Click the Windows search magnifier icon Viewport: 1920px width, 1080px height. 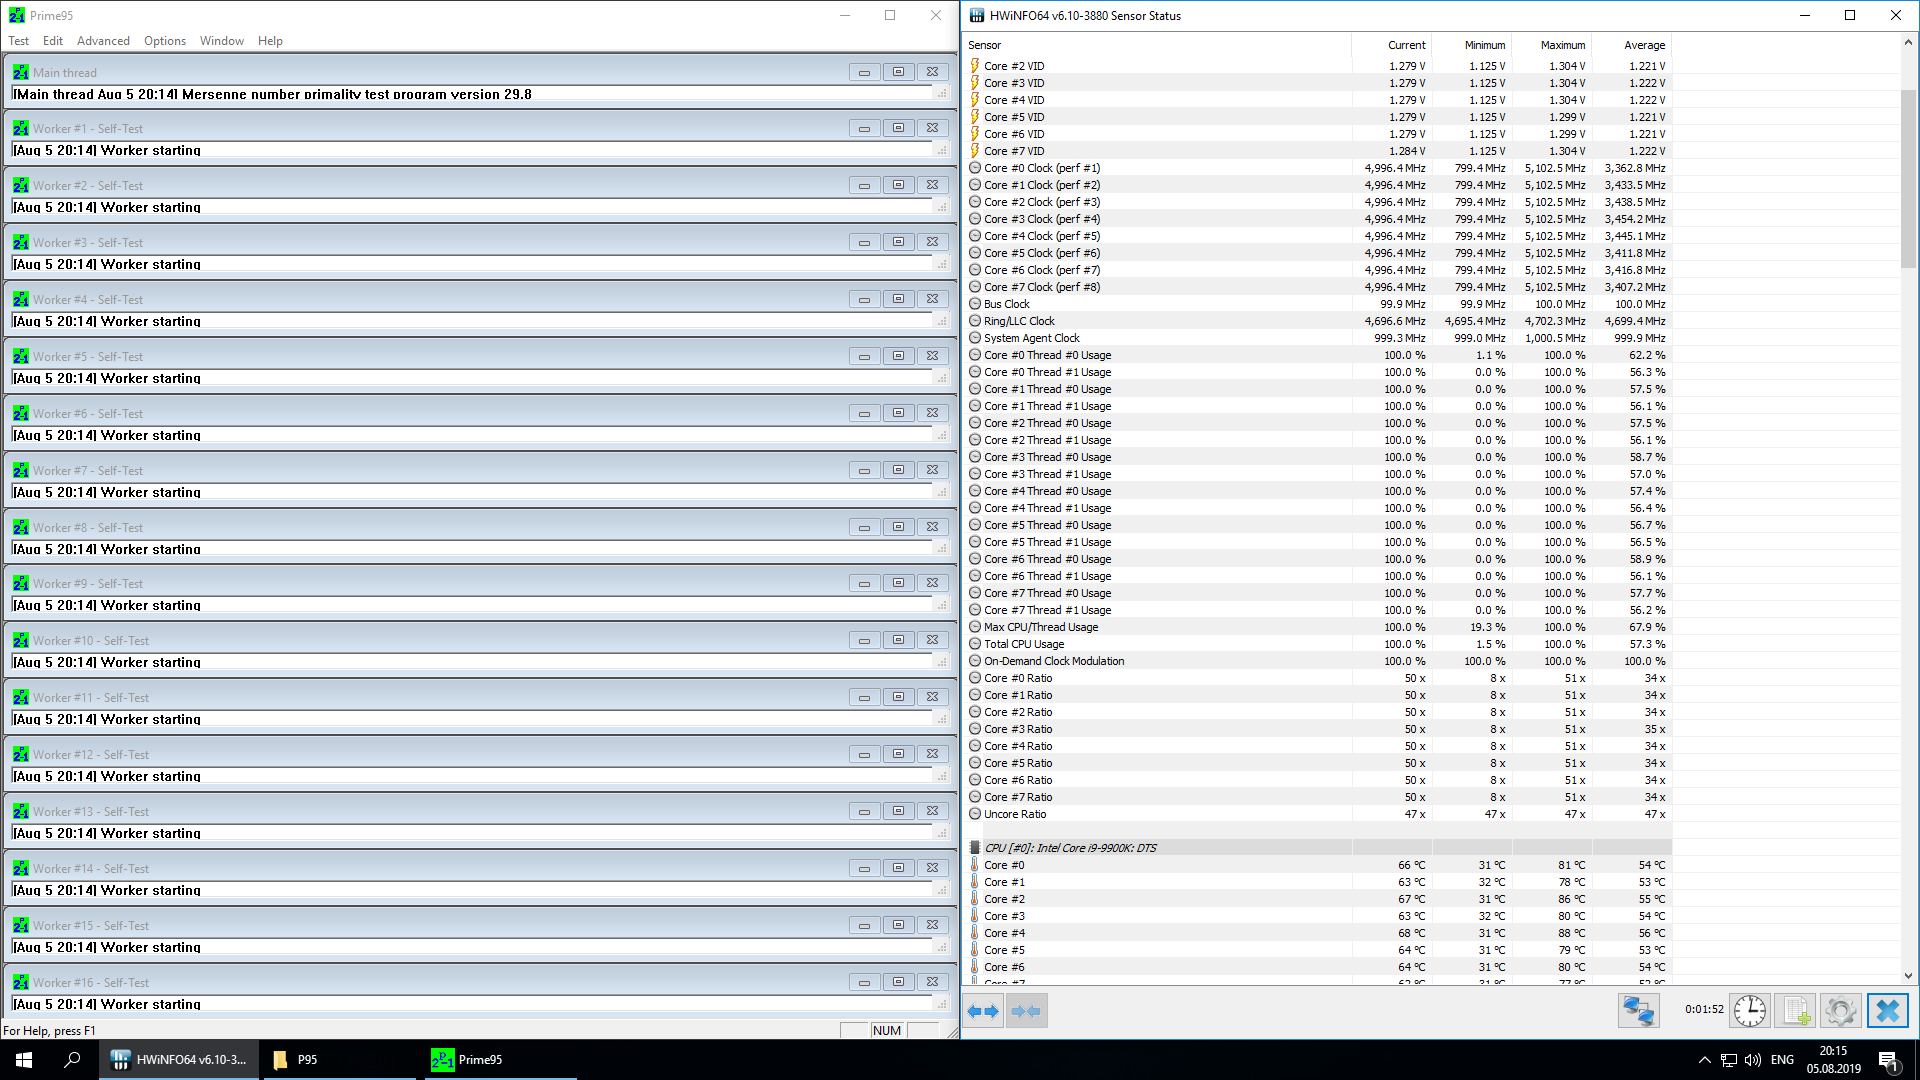(72, 1060)
